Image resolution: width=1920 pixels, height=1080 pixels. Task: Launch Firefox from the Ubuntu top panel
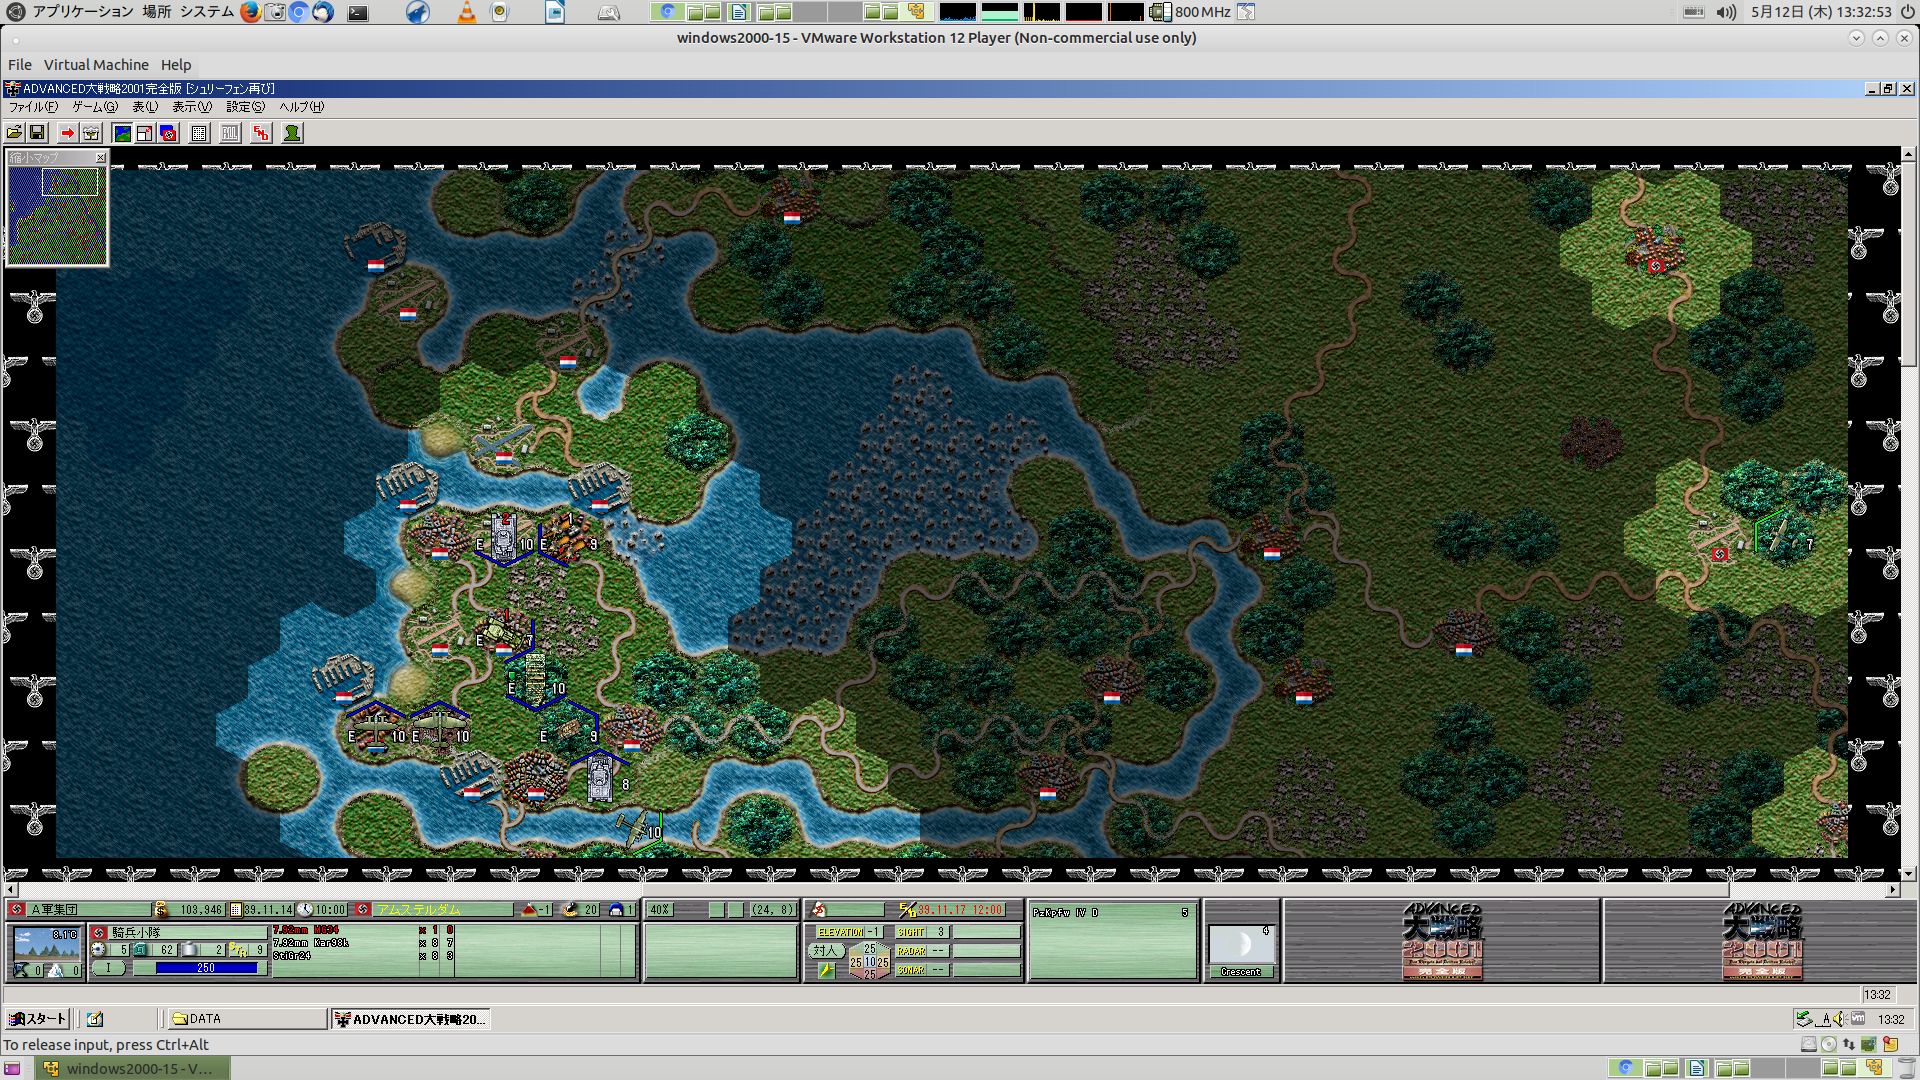[250, 12]
